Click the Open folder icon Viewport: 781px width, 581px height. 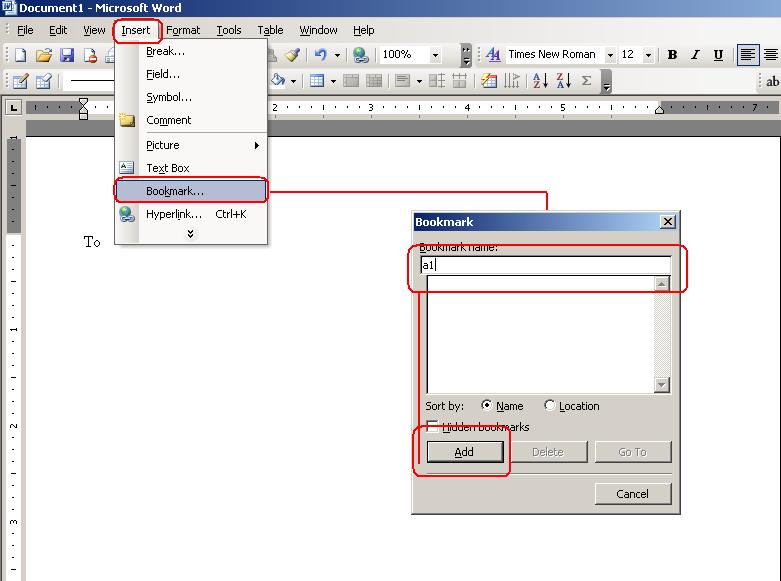[x=43, y=55]
